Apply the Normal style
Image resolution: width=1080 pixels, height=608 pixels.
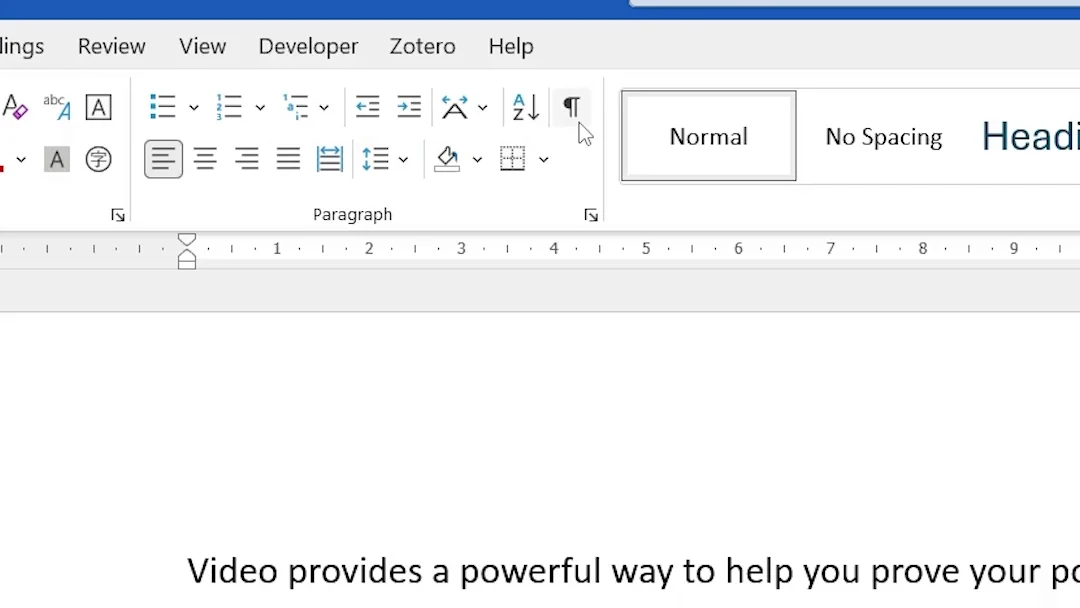click(x=709, y=136)
